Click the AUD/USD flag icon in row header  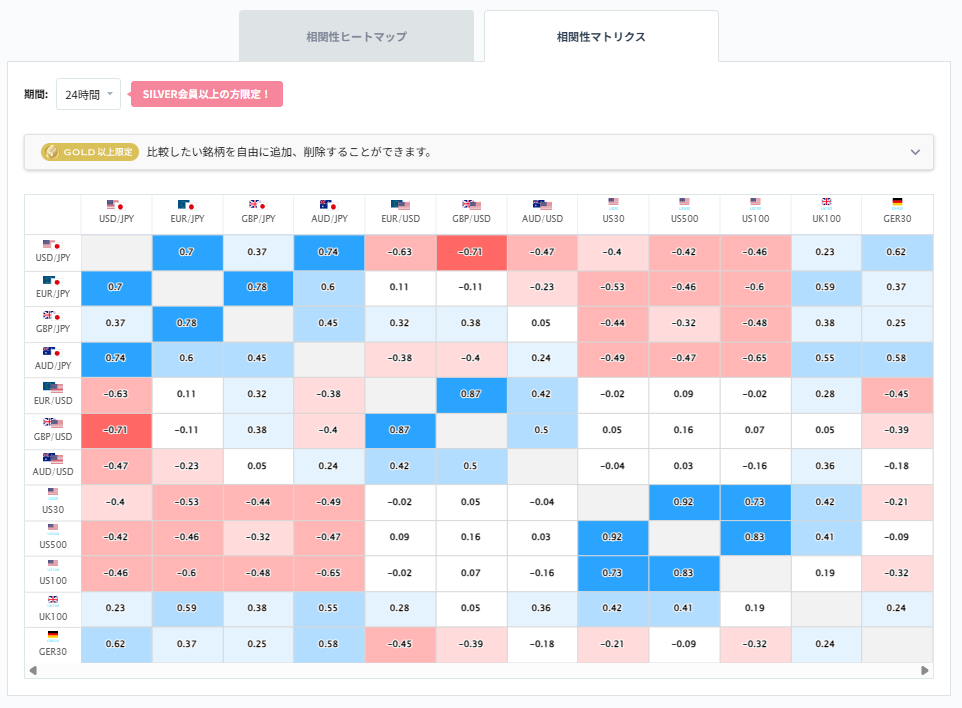coord(52,459)
